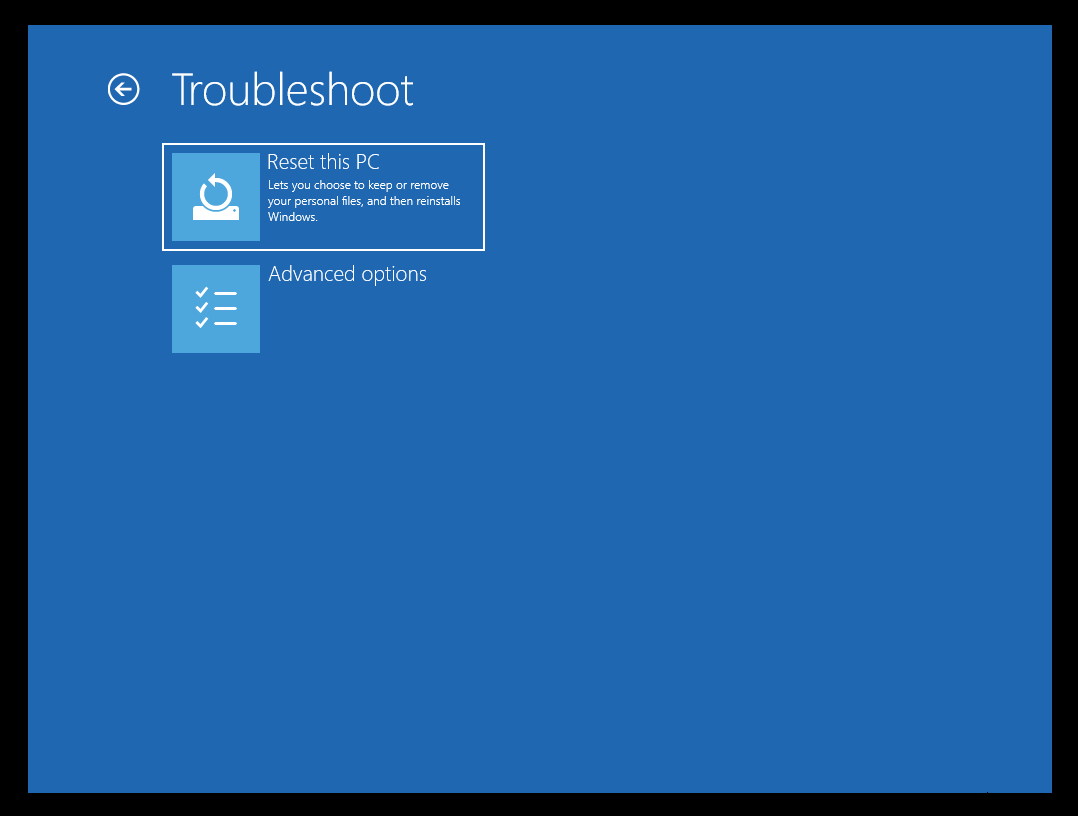Click the reinstalls Windows description text
1078x816 pixels.
point(364,200)
